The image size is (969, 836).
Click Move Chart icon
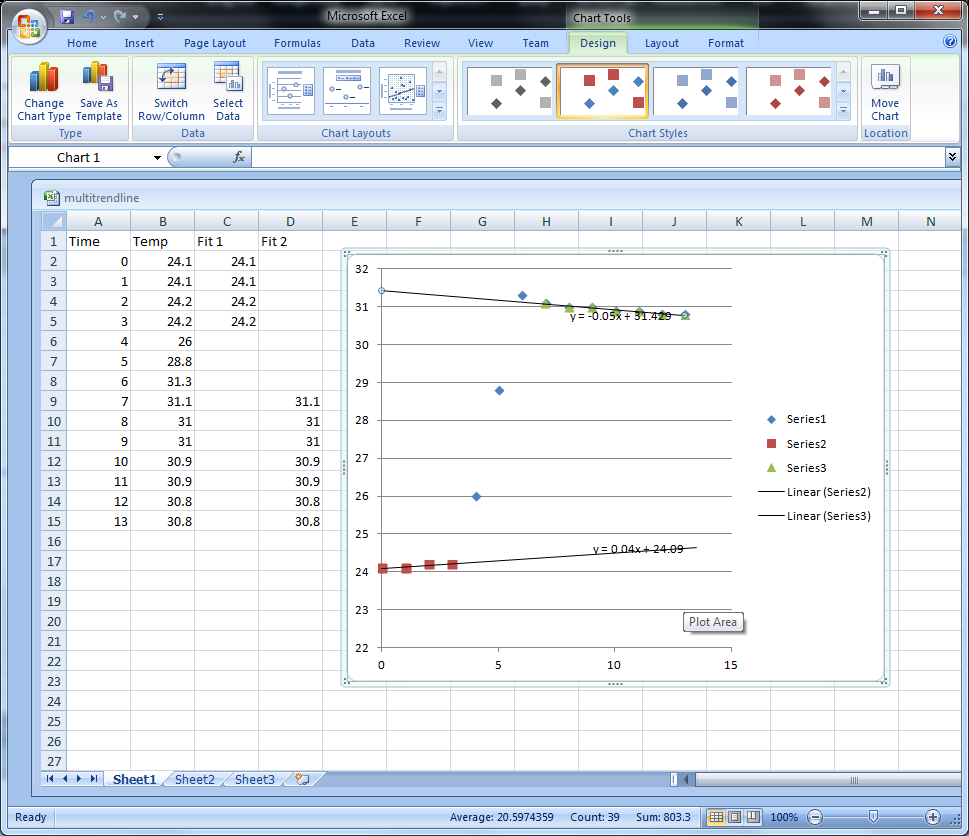point(884,78)
